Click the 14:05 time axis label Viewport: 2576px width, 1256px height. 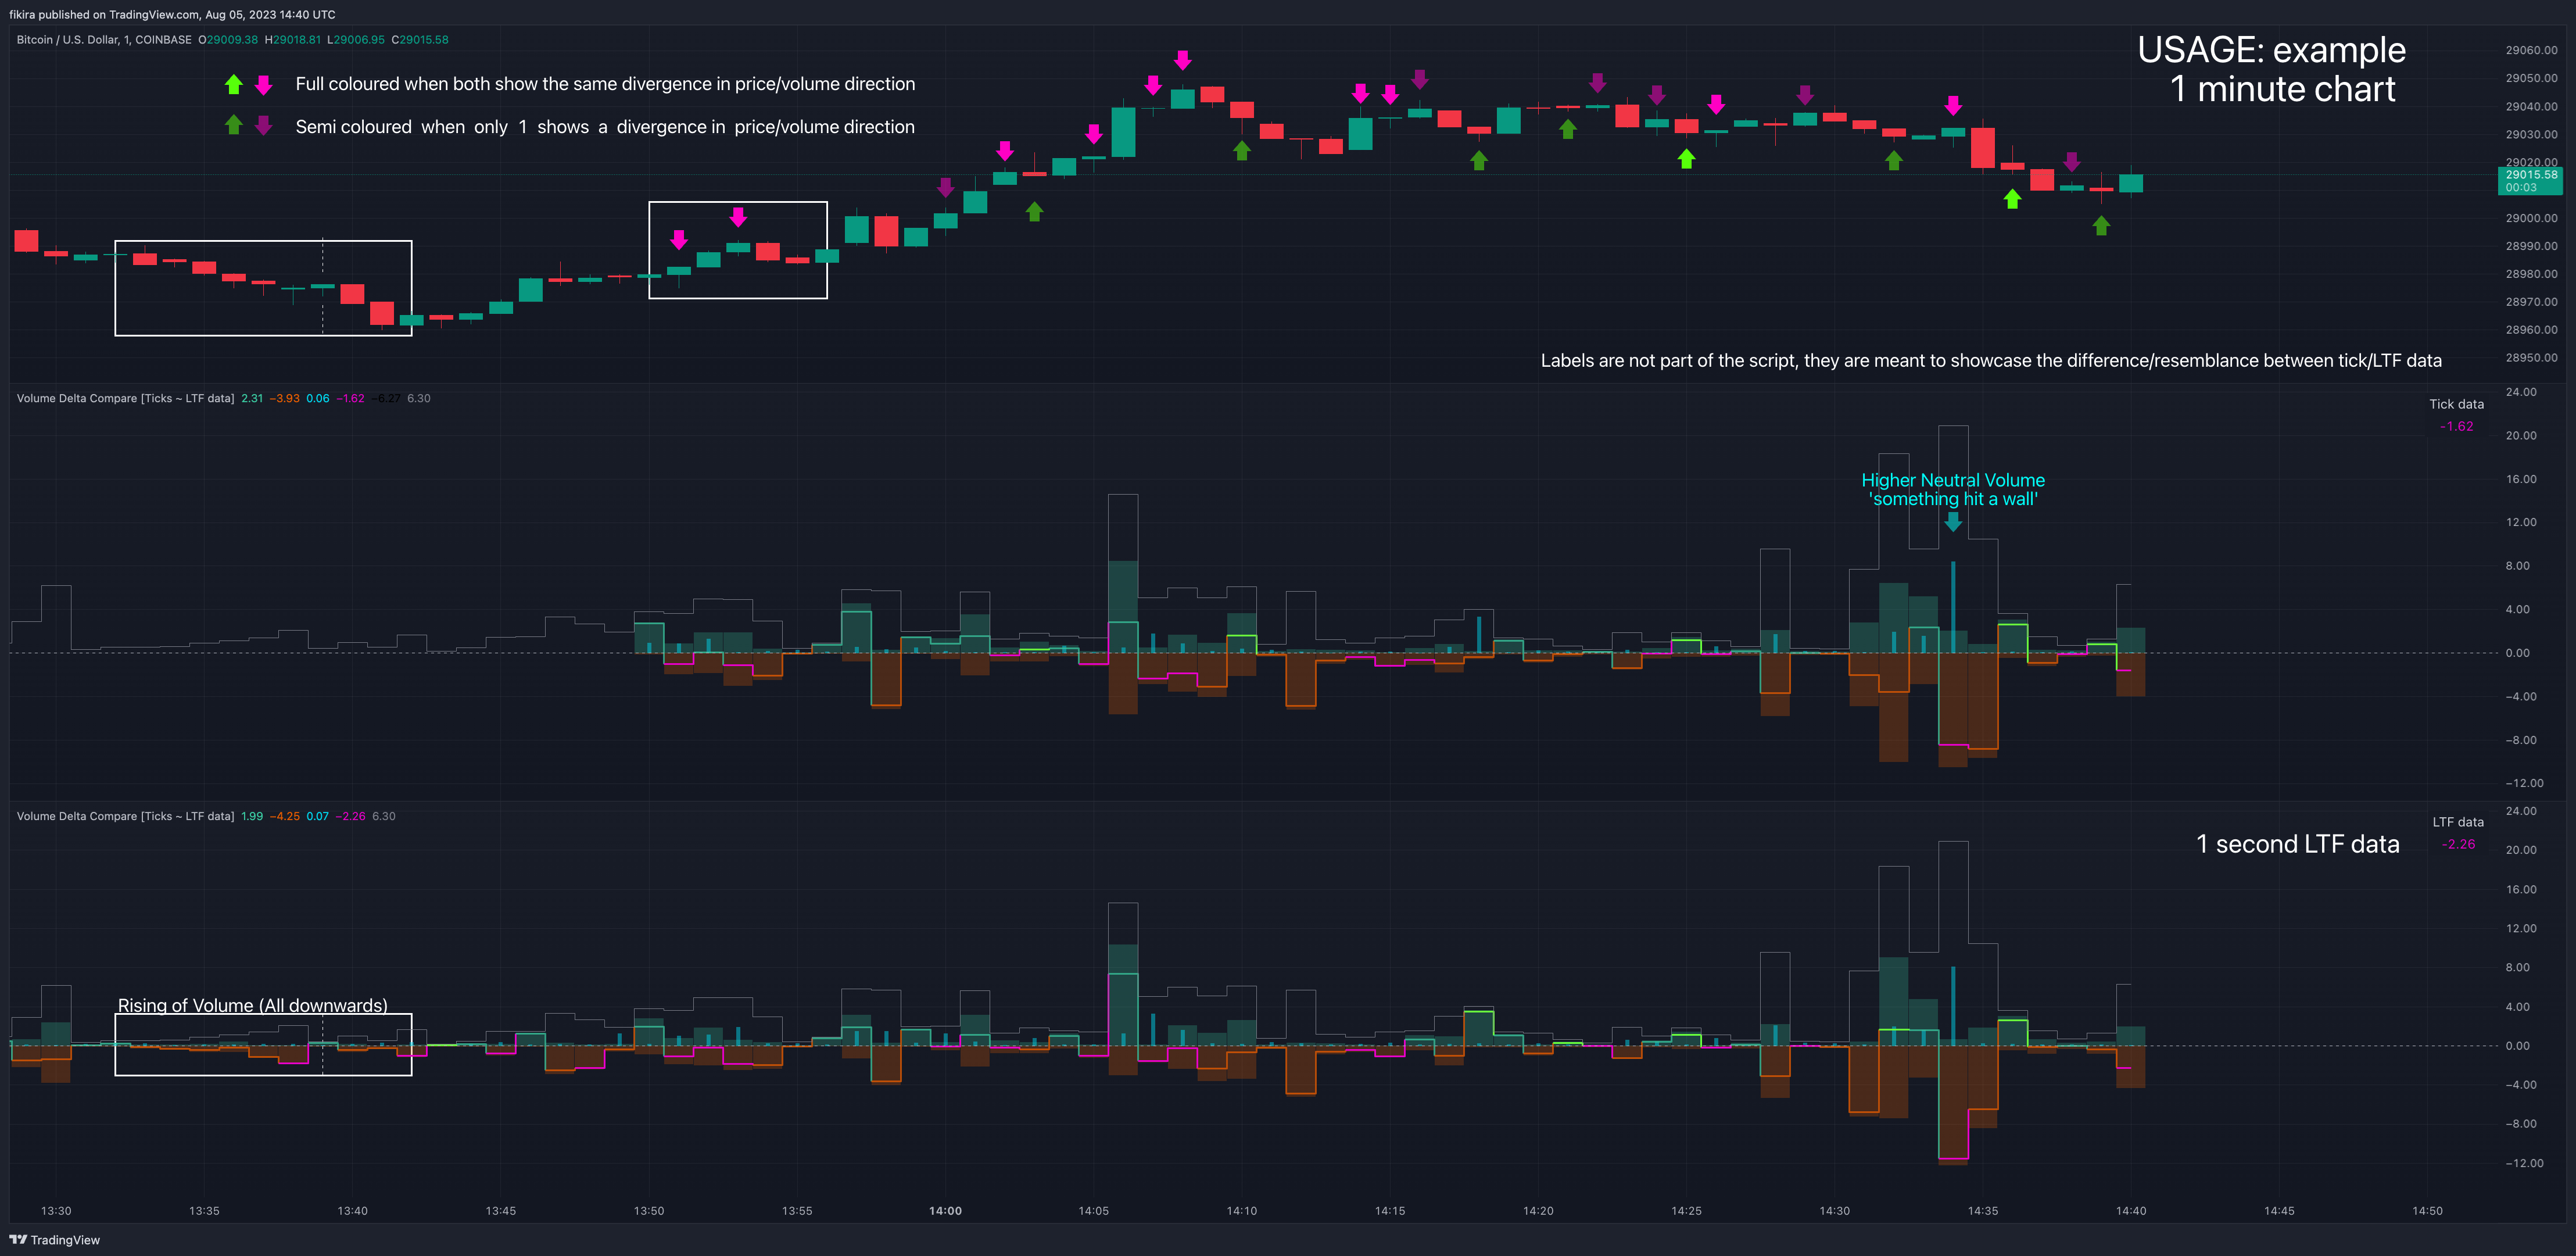pos(1094,1211)
